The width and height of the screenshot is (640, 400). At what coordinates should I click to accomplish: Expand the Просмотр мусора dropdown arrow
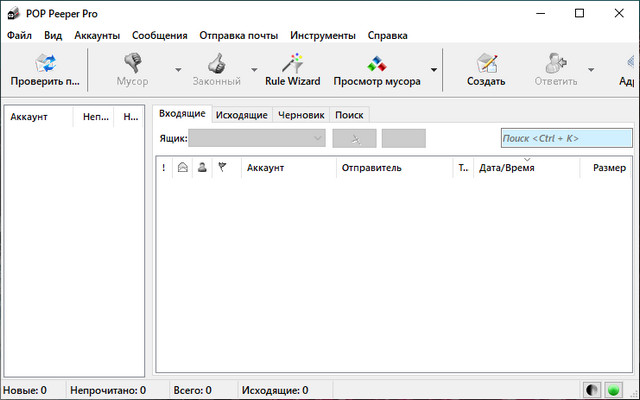point(434,70)
